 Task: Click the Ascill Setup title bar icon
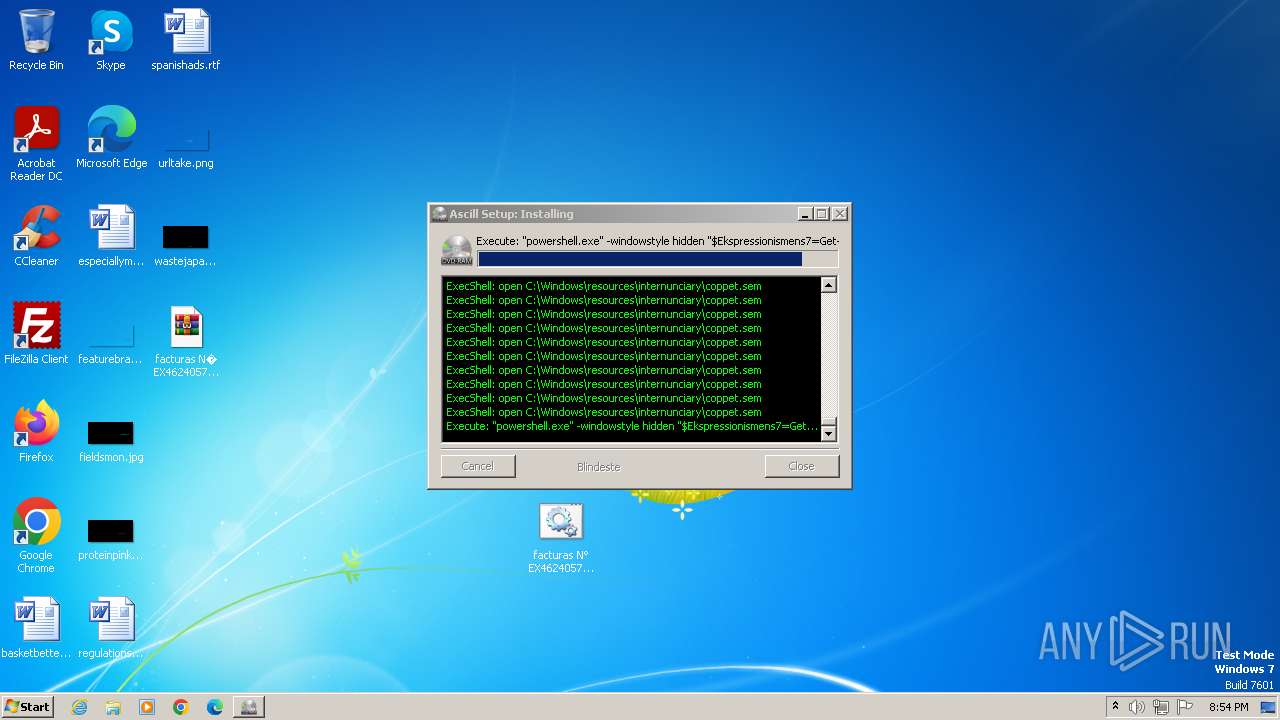[439, 214]
